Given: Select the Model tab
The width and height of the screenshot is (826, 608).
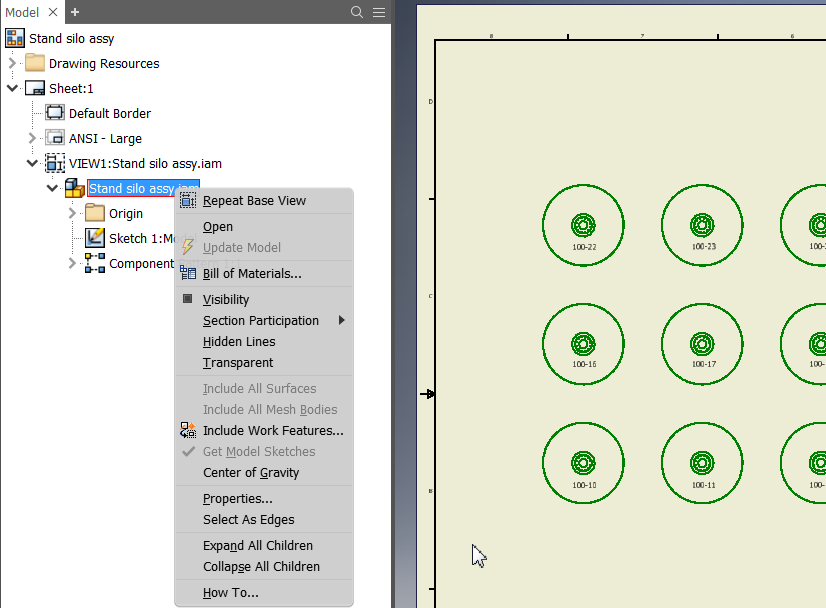Looking at the screenshot, I should [x=25, y=14].
